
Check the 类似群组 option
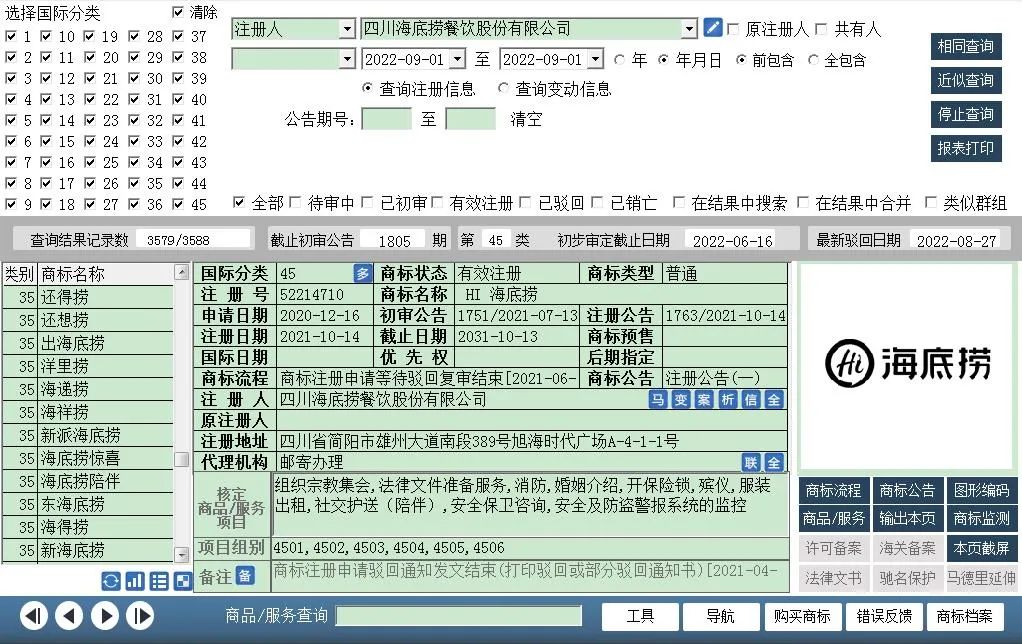931,203
